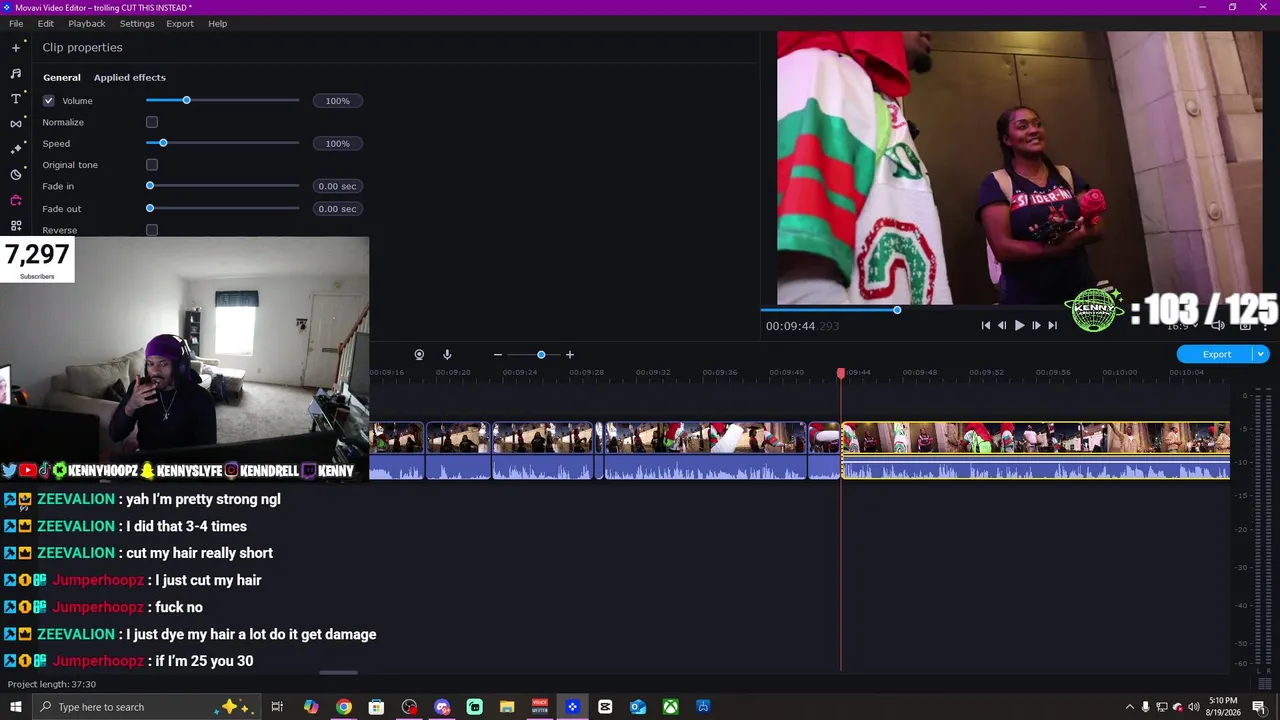Click the red playhead marker on the ruler
This screenshot has height=720, width=1280.
(x=841, y=372)
